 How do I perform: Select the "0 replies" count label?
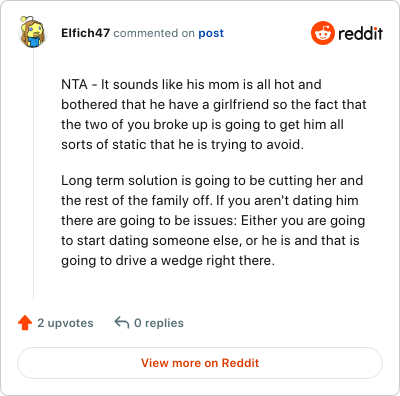pyautogui.click(x=159, y=323)
